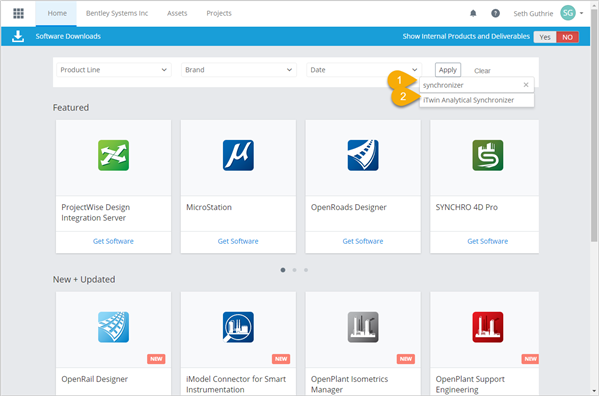Click the scrollbar down arrow

coord(594,391)
